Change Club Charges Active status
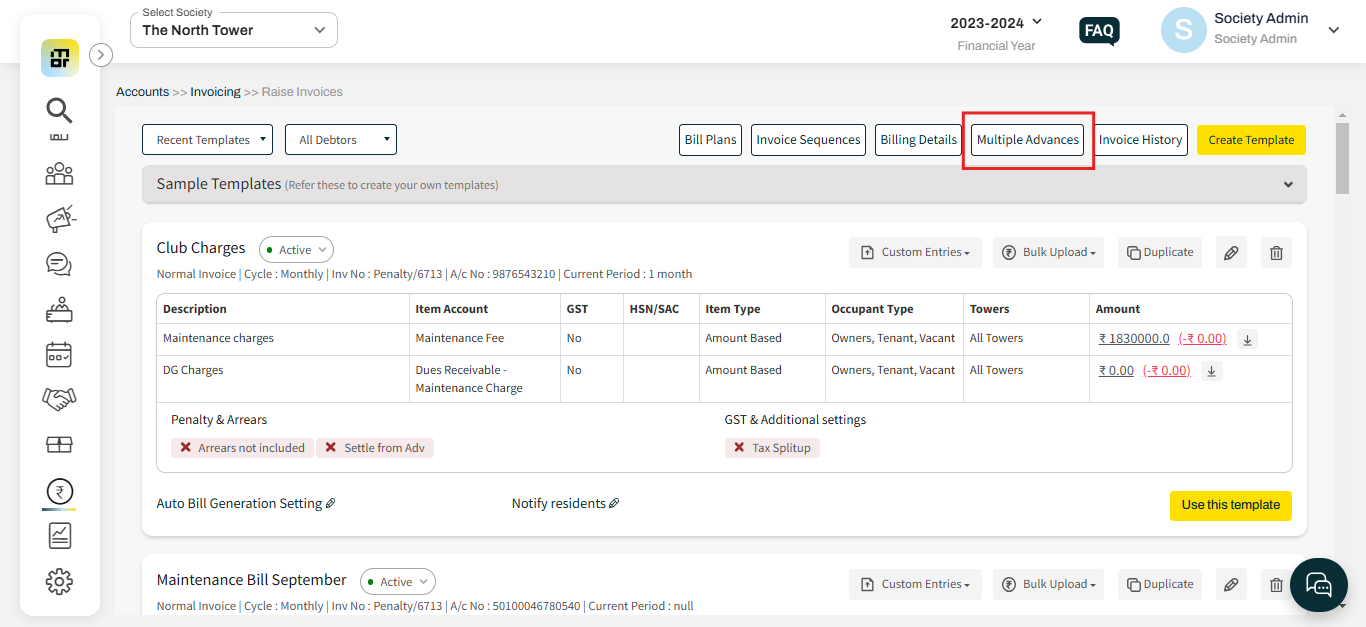 (x=296, y=250)
